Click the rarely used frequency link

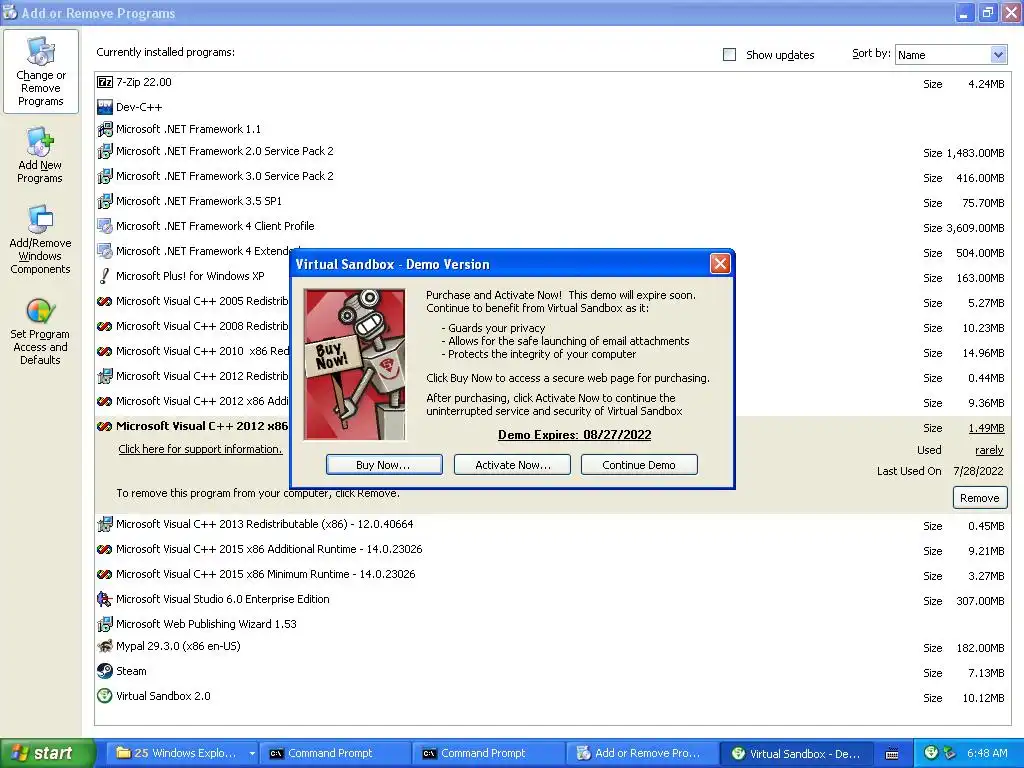pos(989,450)
